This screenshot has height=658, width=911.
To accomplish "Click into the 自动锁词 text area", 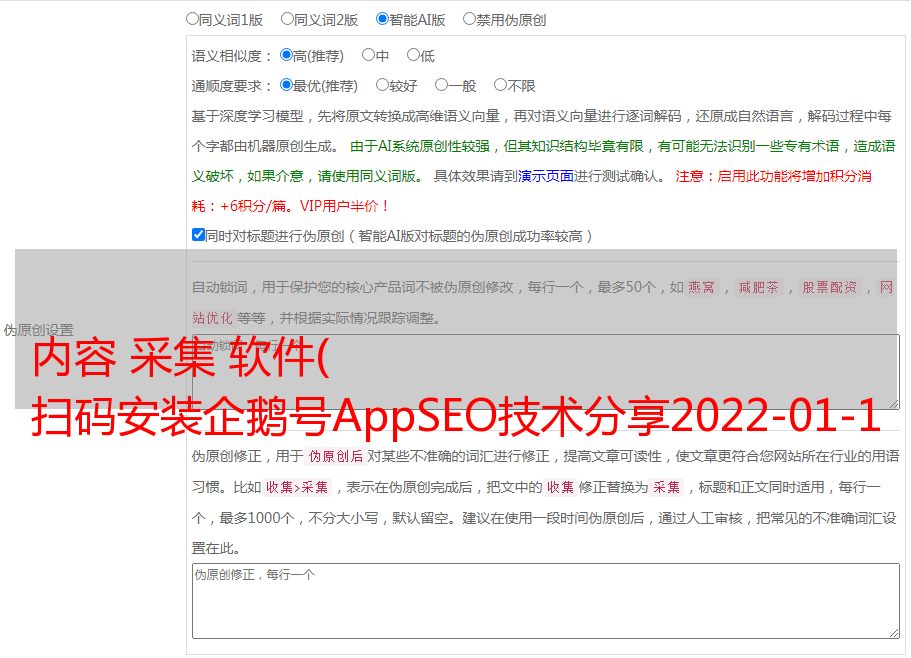I will click(x=545, y=371).
